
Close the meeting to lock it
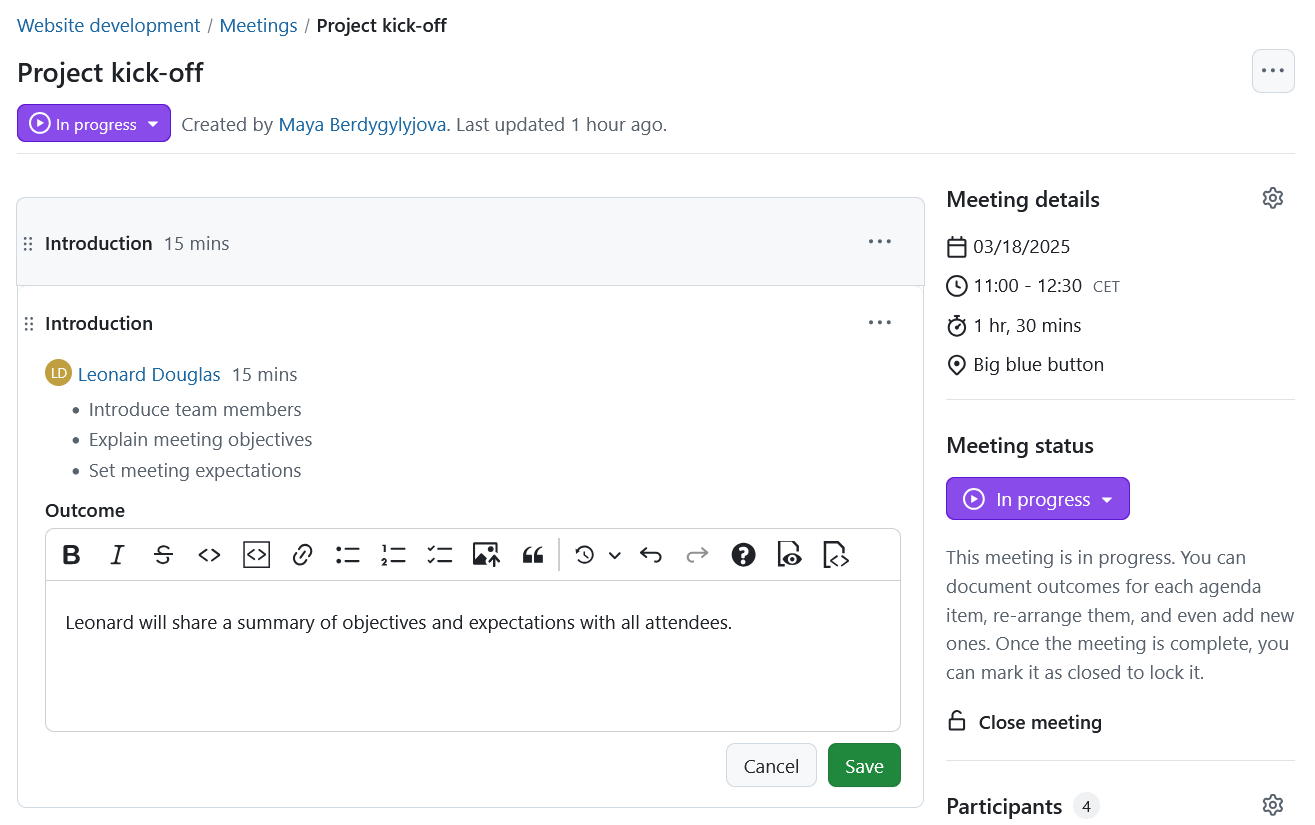tap(1024, 721)
